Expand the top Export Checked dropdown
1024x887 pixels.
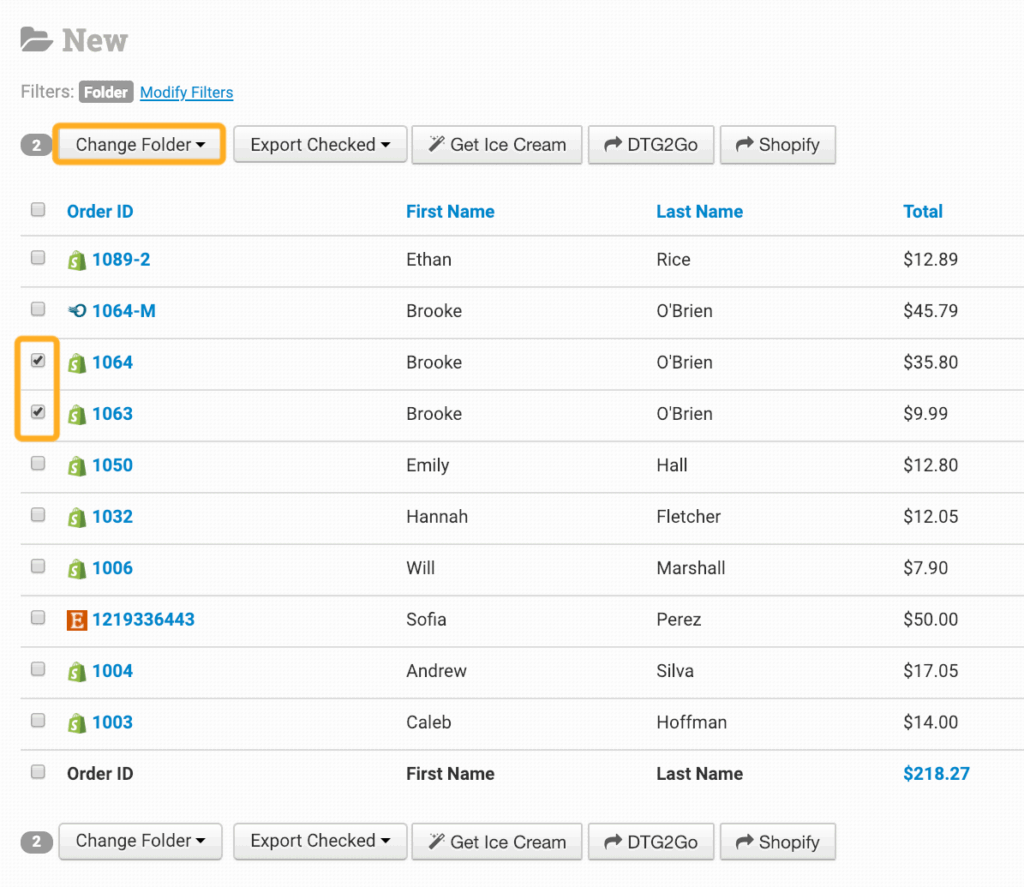[x=320, y=145]
